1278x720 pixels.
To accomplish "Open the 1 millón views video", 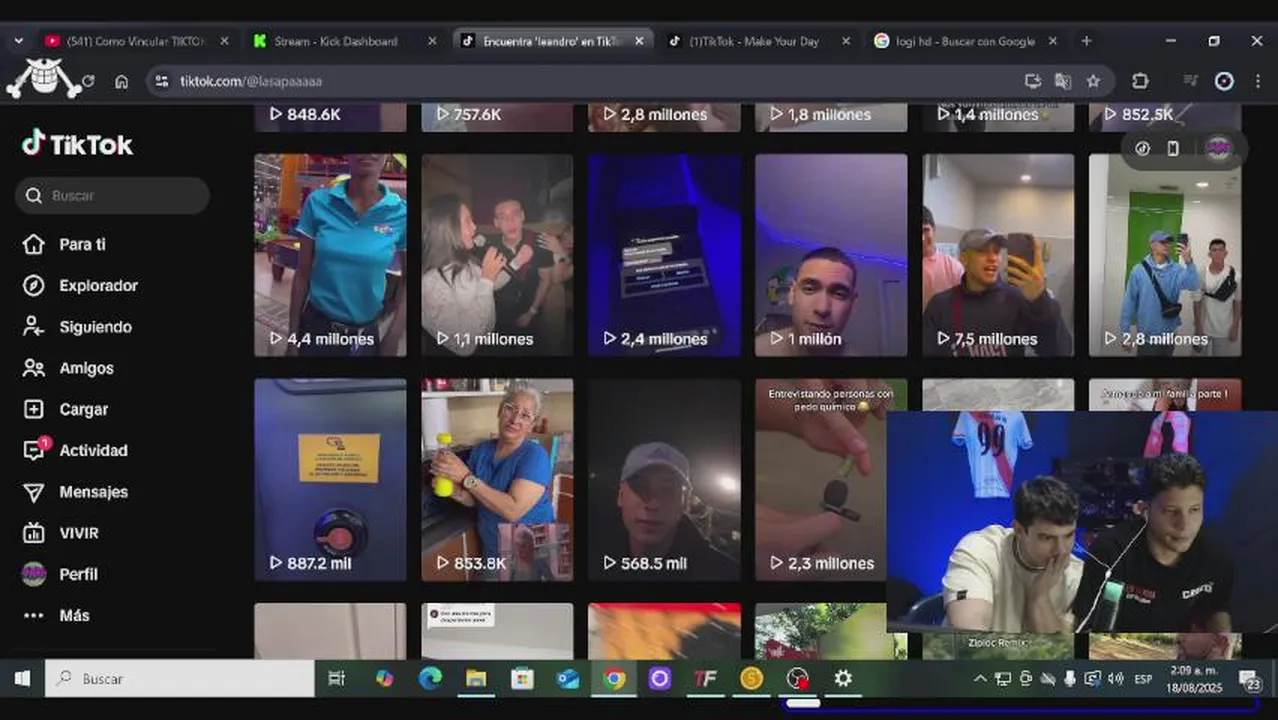I will pos(831,255).
